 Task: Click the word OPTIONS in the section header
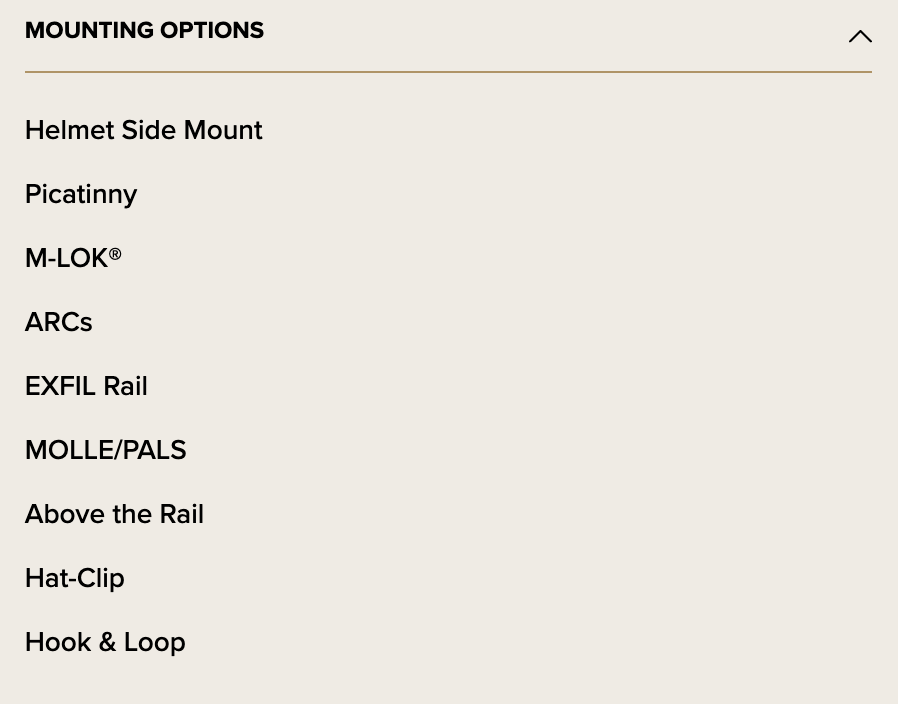pyautogui.click(x=212, y=30)
